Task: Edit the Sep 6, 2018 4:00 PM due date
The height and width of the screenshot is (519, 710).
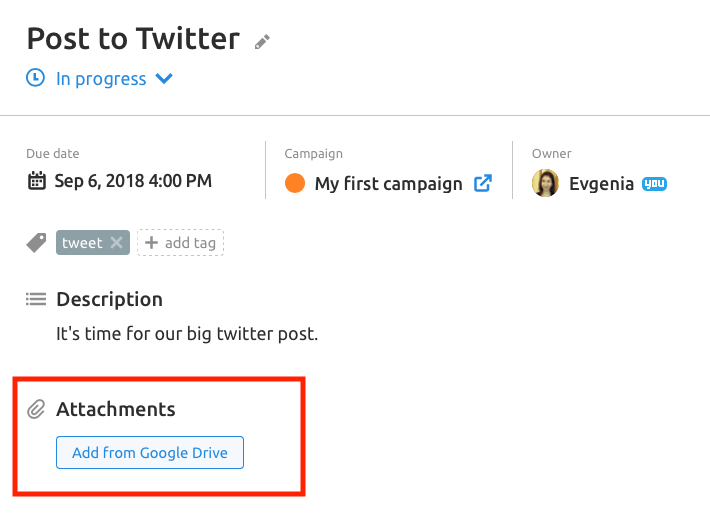Action: pos(133,181)
